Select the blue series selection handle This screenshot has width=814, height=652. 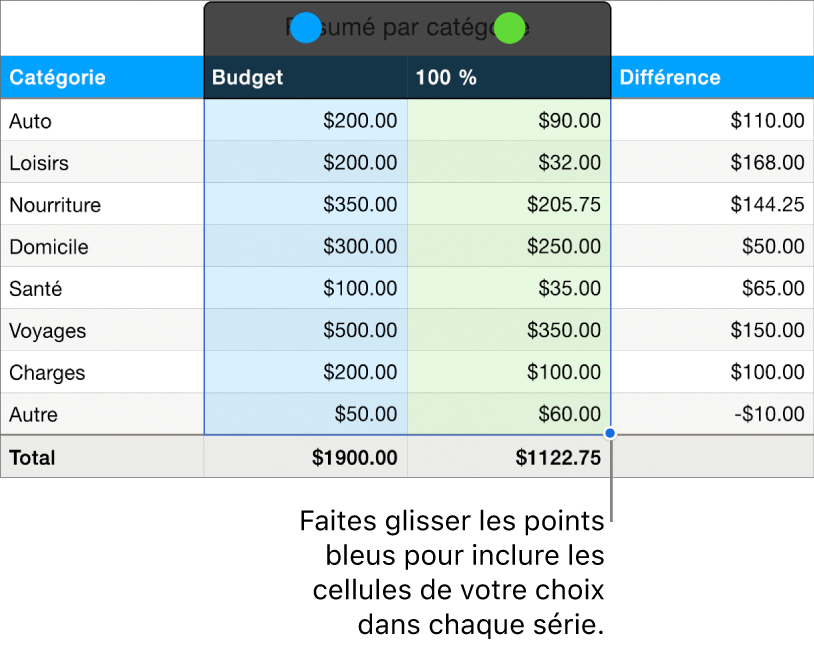pyautogui.click(x=307, y=28)
